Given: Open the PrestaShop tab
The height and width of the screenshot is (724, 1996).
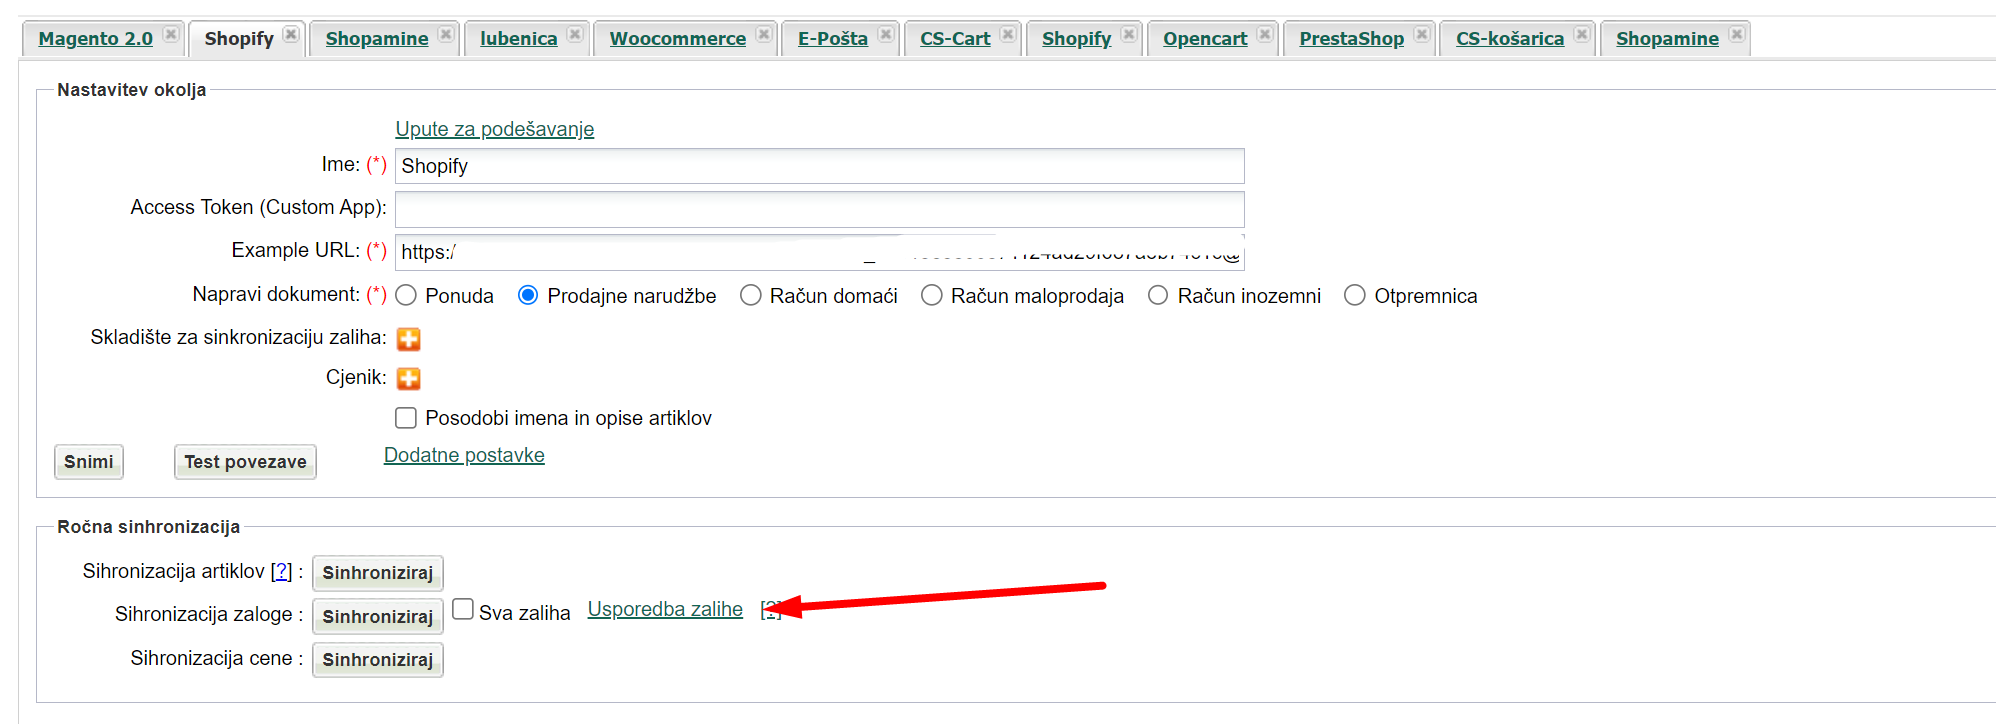Looking at the screenshot, I should click(1352, 39).
